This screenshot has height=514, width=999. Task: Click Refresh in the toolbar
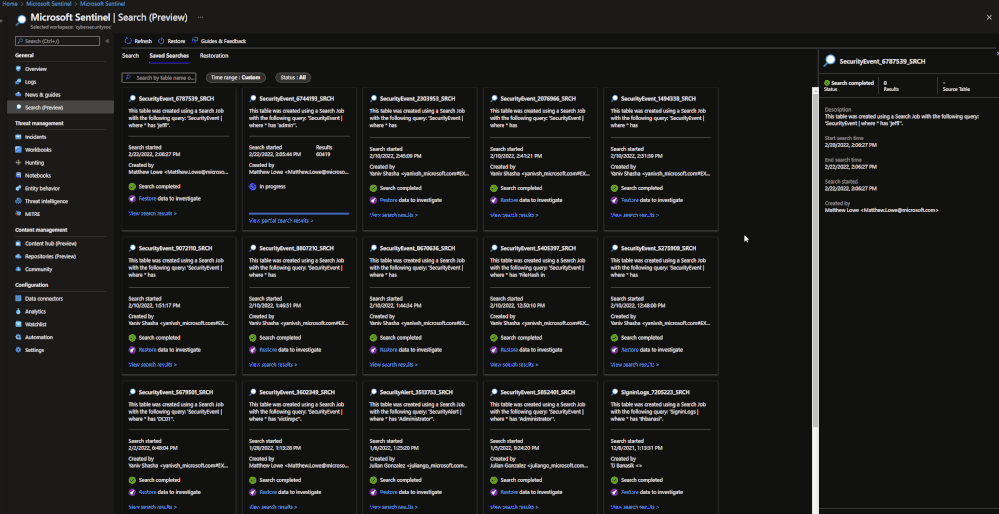point(138,41)
